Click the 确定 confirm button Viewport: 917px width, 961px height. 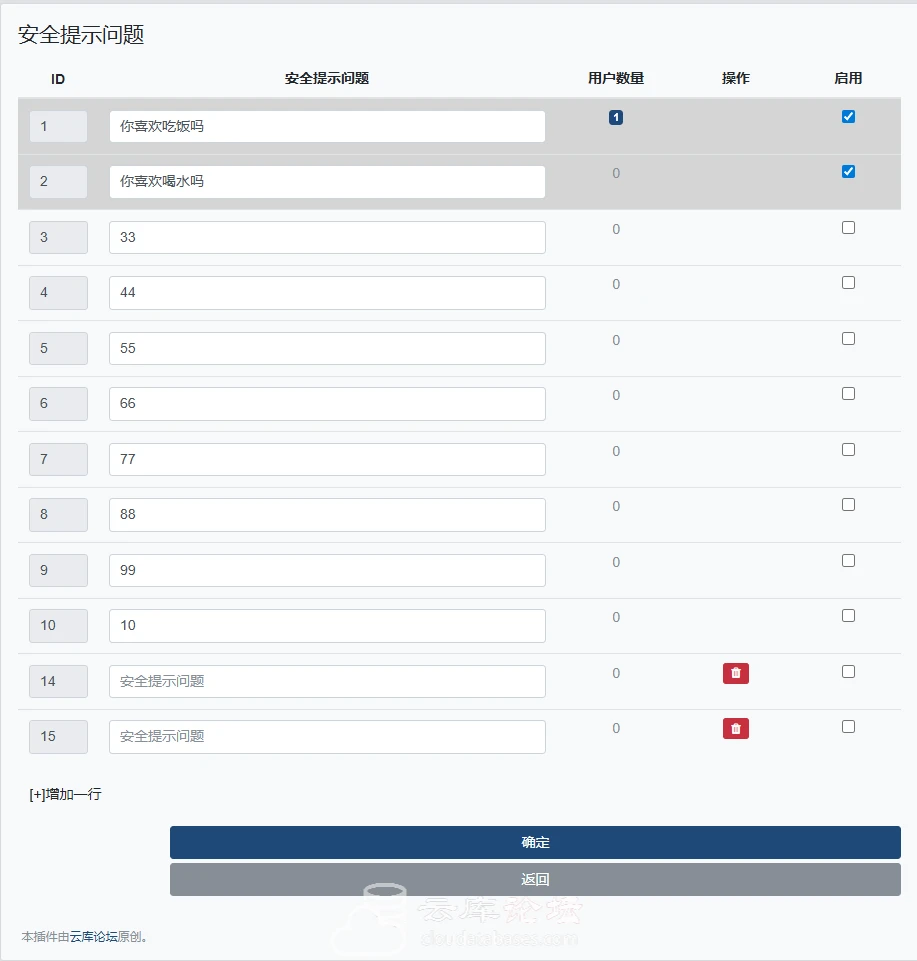(x=535, y=842)
